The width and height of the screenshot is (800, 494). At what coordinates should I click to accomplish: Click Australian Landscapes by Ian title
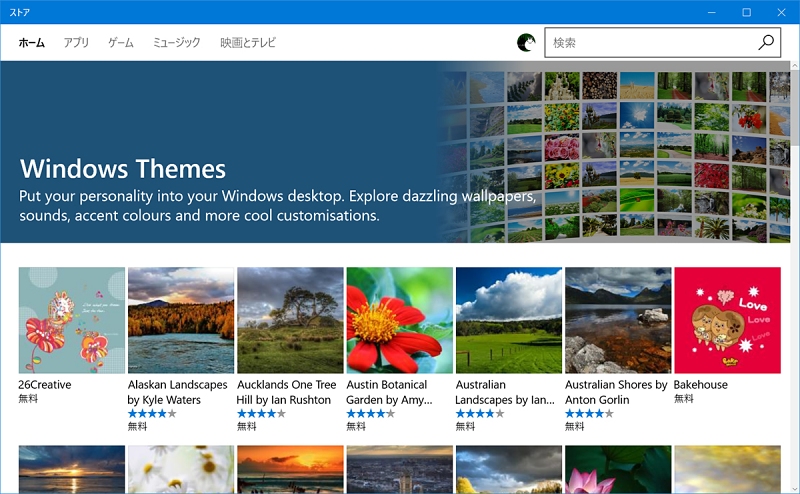tap(505, 392)
